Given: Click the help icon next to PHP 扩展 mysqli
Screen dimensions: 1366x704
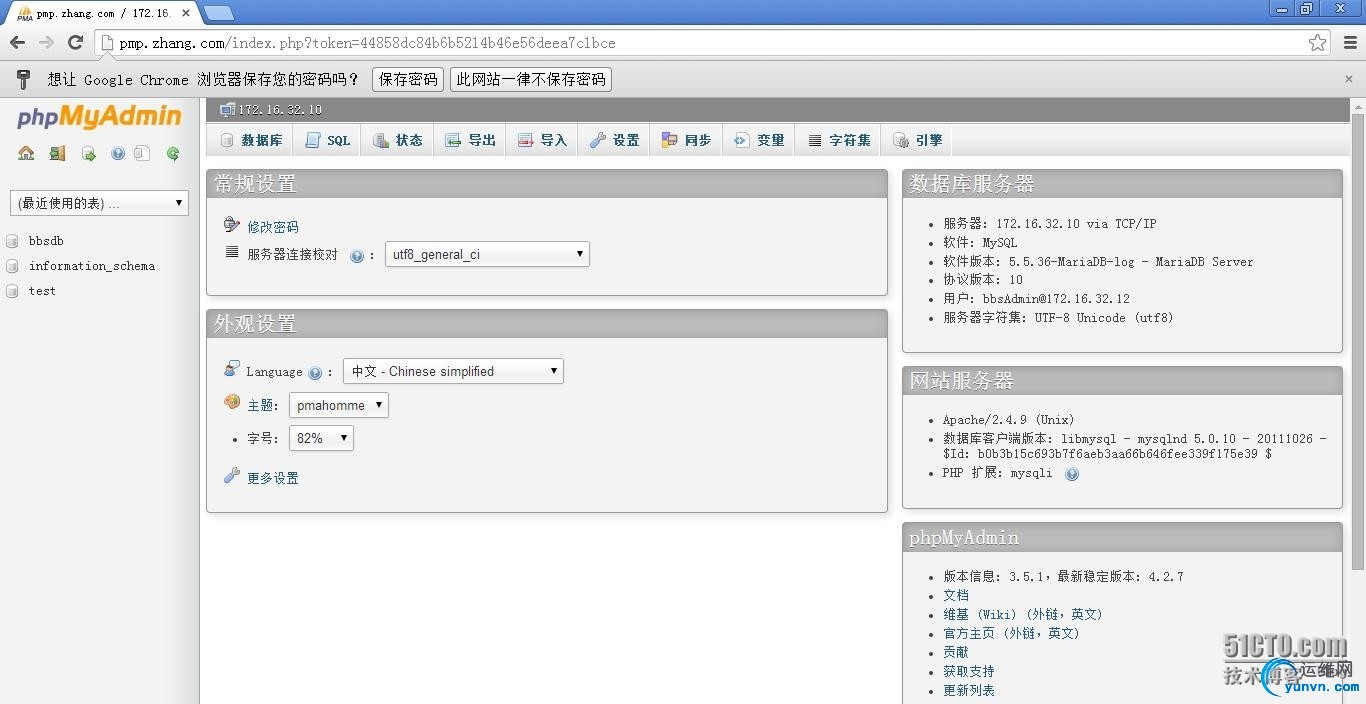Looking at the screenshot, I should (1072, 474).
